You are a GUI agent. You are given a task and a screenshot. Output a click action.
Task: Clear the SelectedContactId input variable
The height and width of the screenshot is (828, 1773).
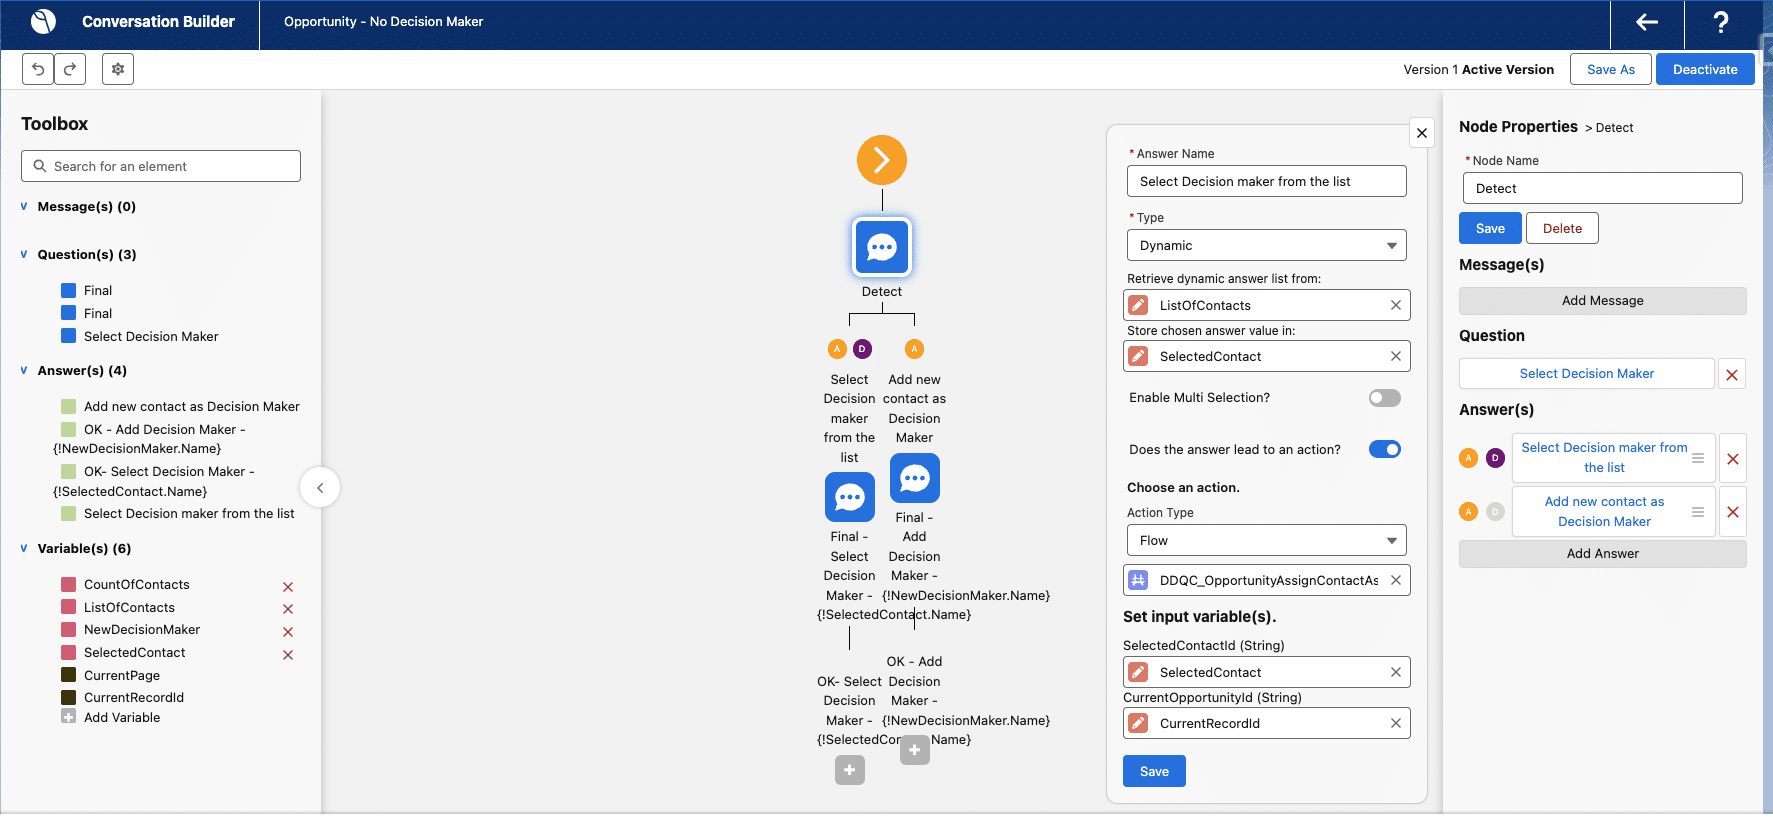(x=1396, y=672)
